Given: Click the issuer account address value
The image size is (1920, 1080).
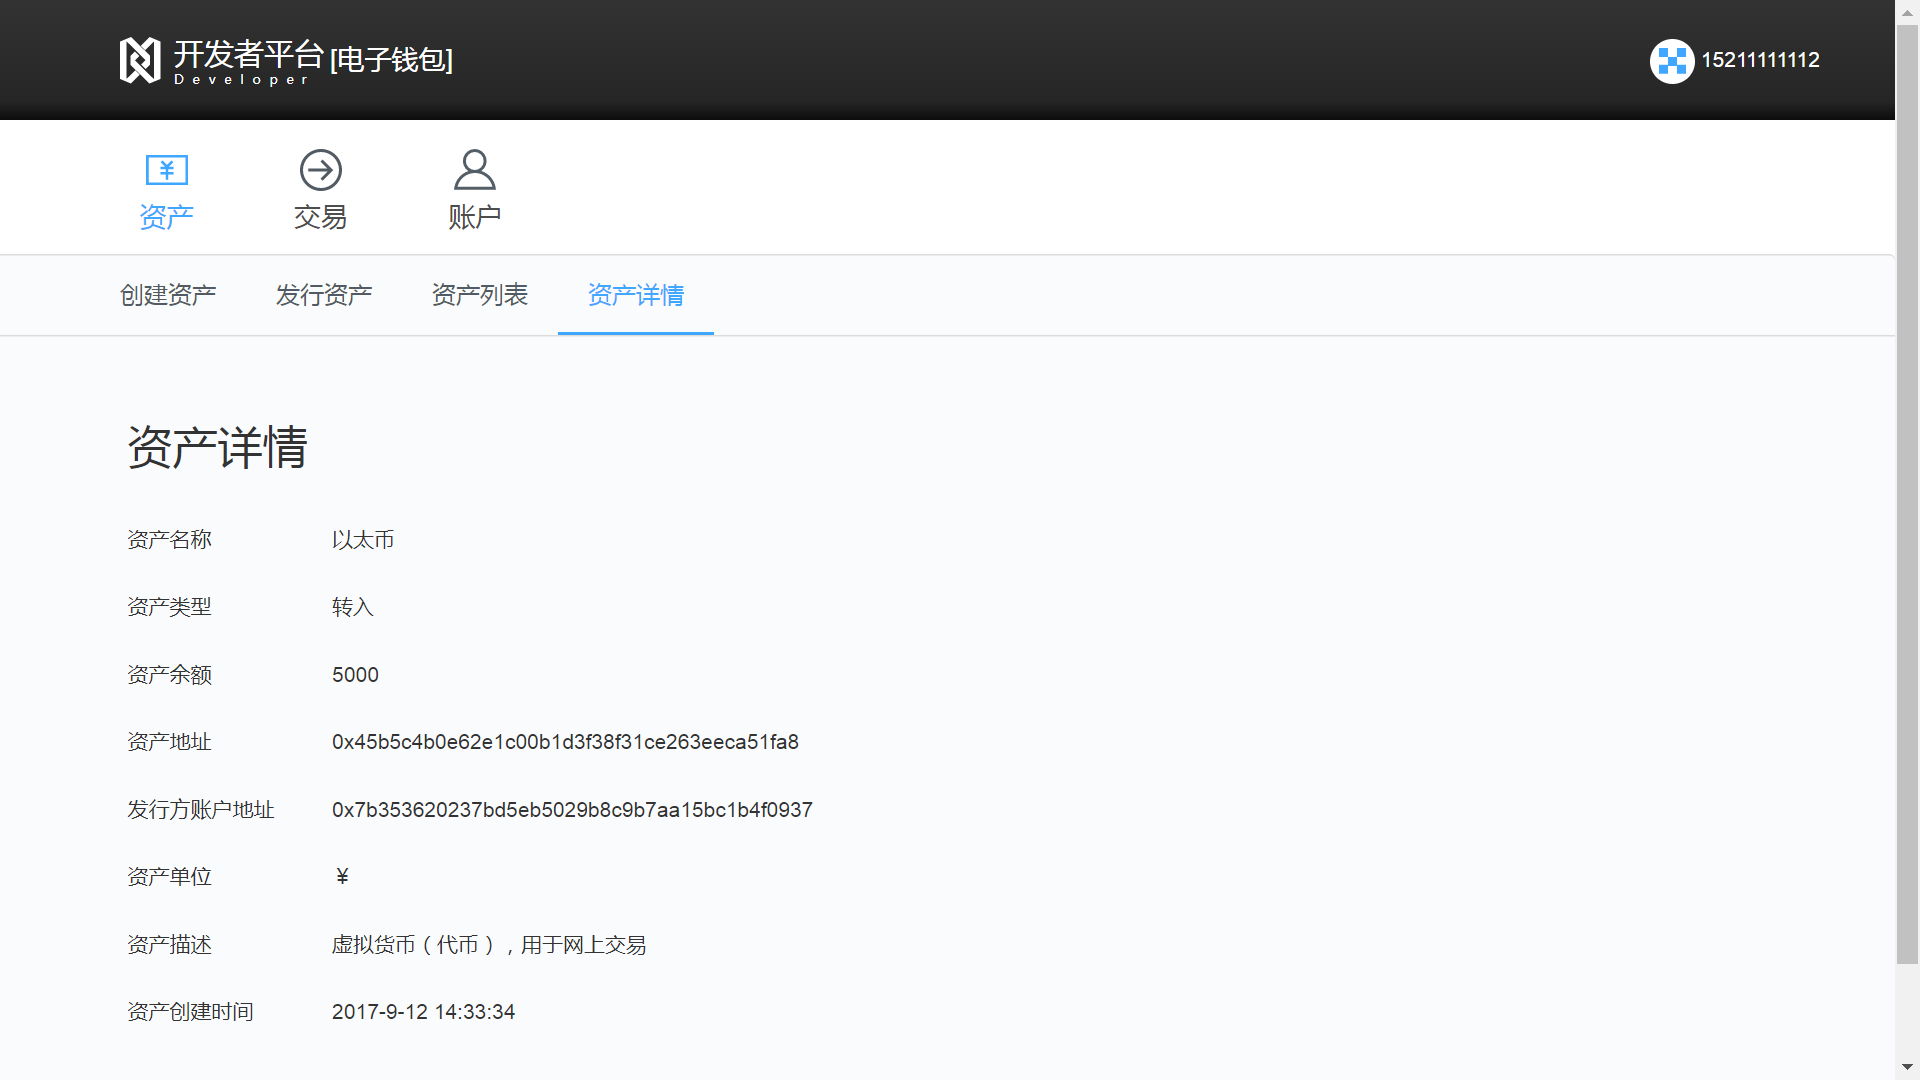Looking at the screenshot, I should [572, 810].
